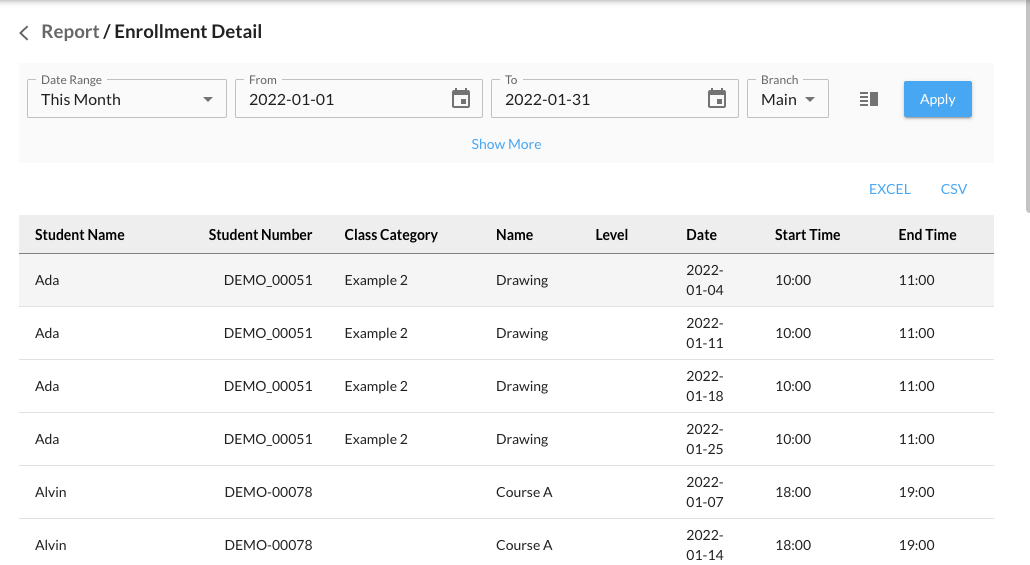Image resolution: width=1030 pixels, height=565 pixels.
Task: Export the report as CSV
Action: tap(953, 189)
